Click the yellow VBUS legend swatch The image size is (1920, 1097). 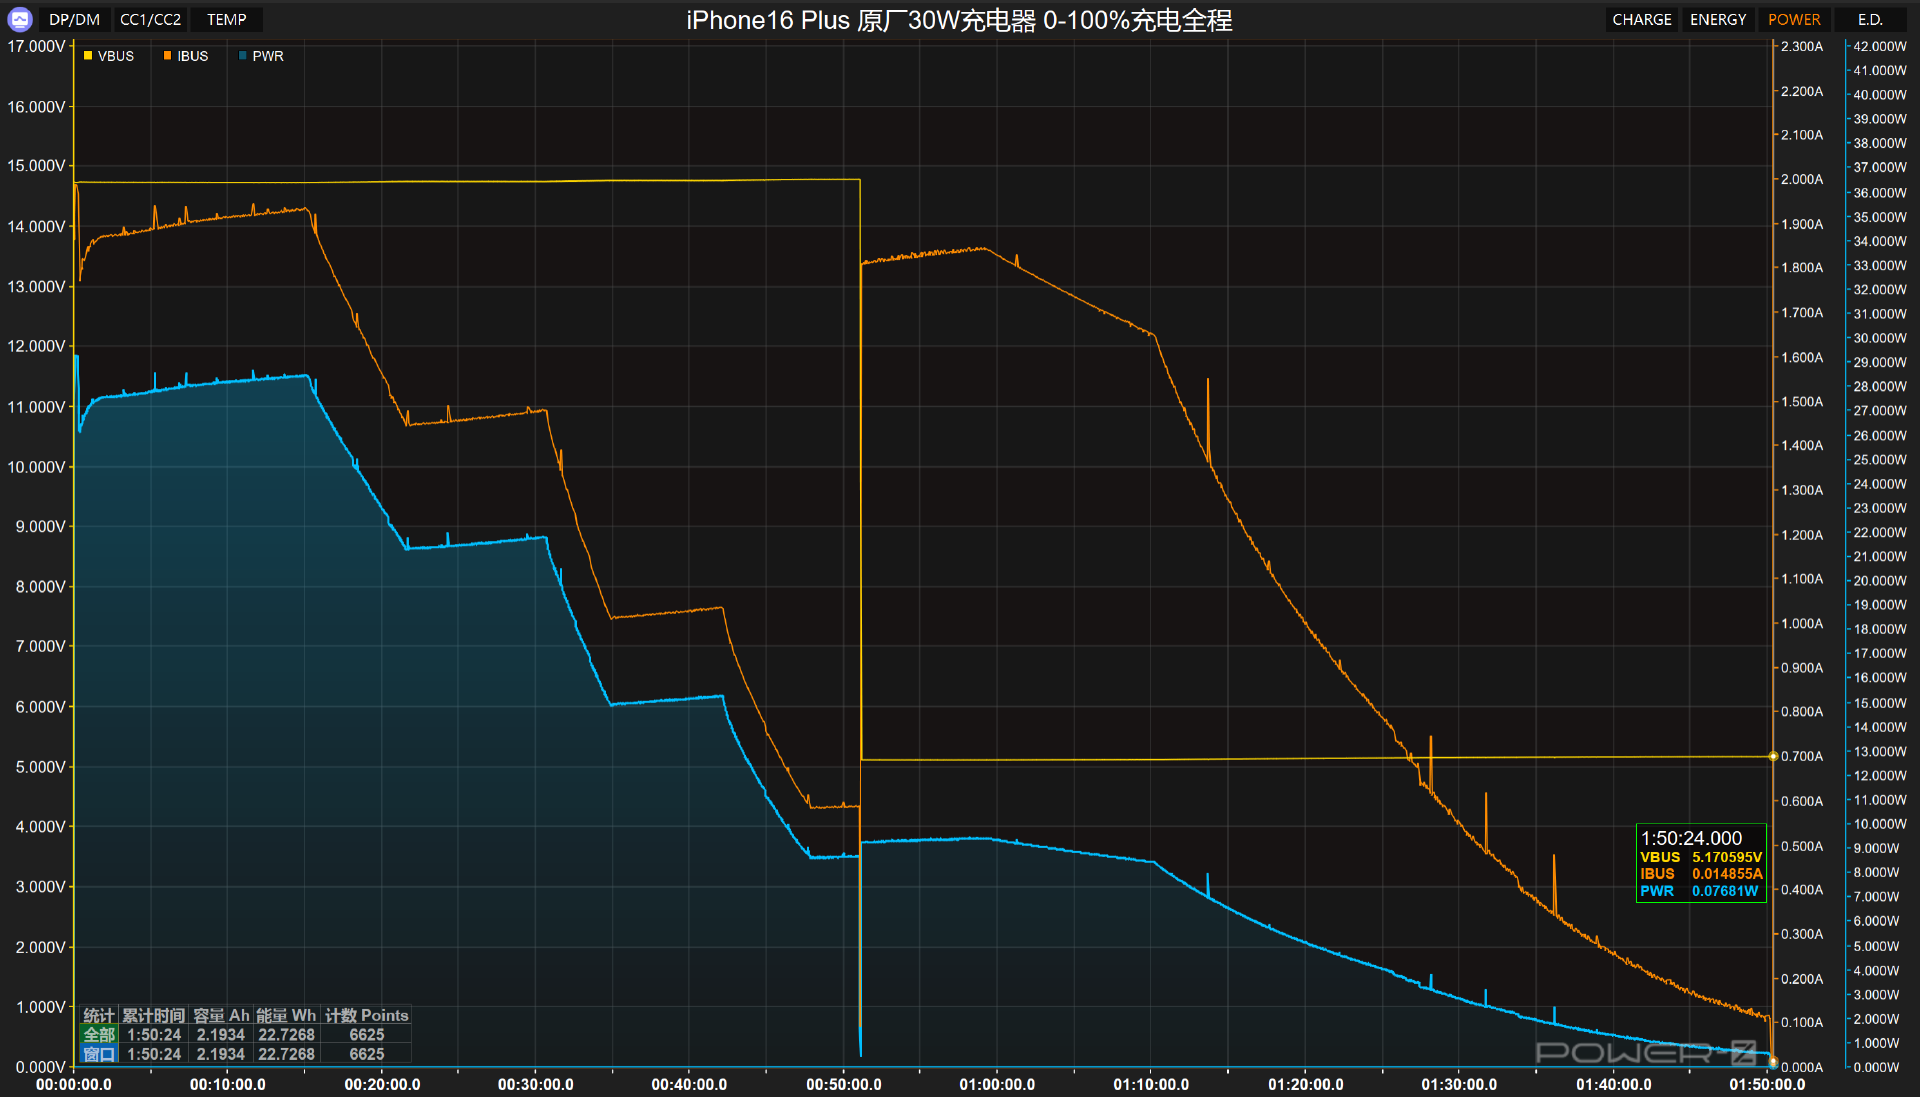(88, 56)
